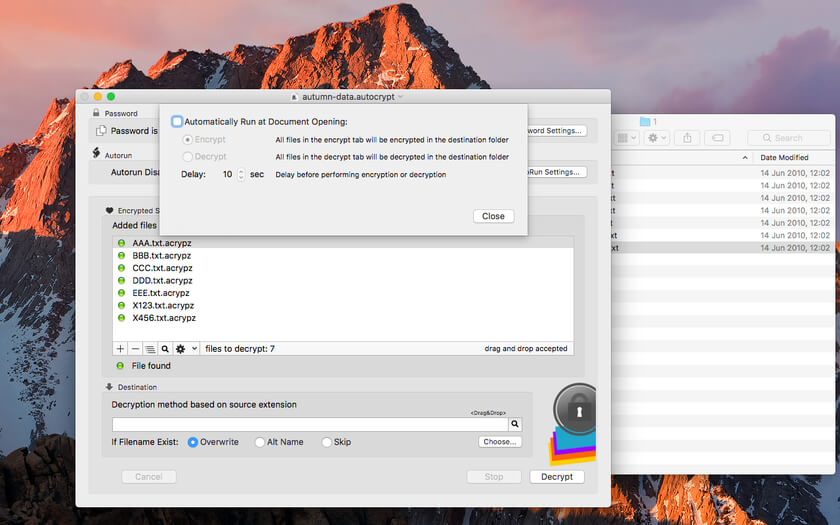The height and width of the screenshot is (525, 840).
Task: Click the Close button in autorun sheet
Action: click(493, 216)
